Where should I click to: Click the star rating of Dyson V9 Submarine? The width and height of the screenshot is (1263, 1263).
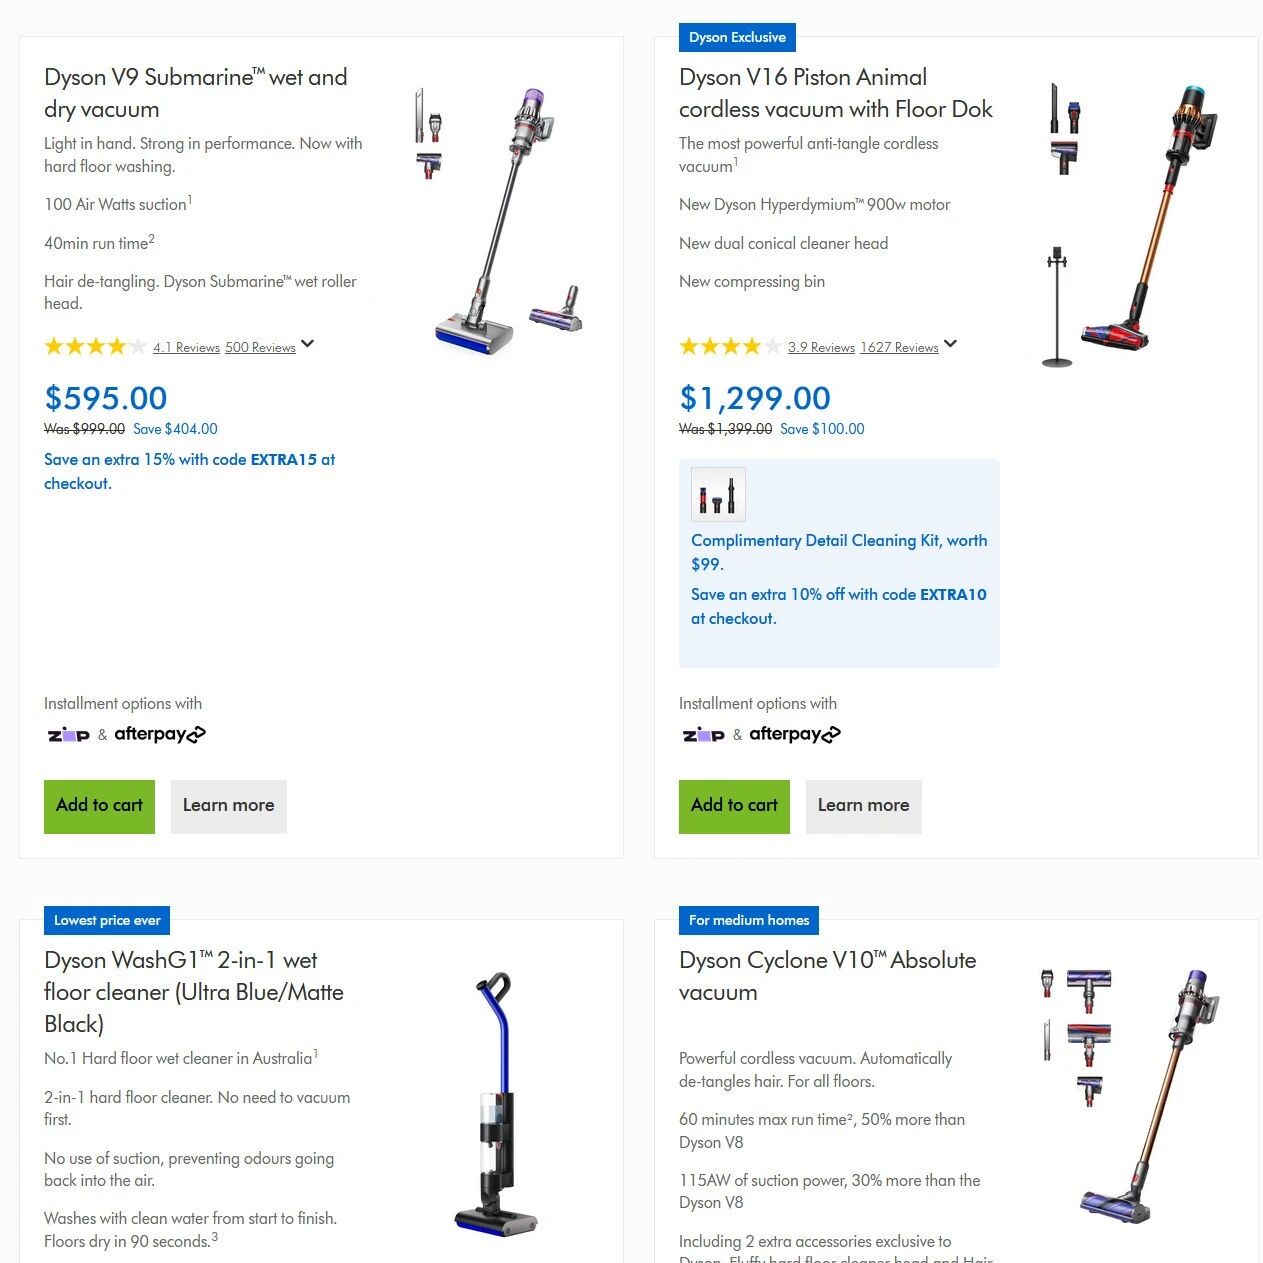coord(95,347)
